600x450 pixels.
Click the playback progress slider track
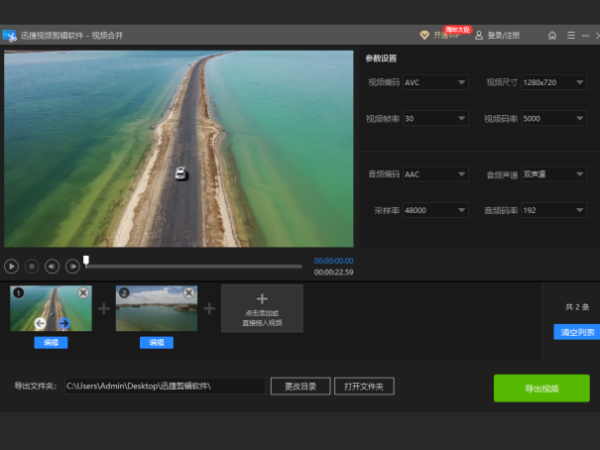[195, 266]
